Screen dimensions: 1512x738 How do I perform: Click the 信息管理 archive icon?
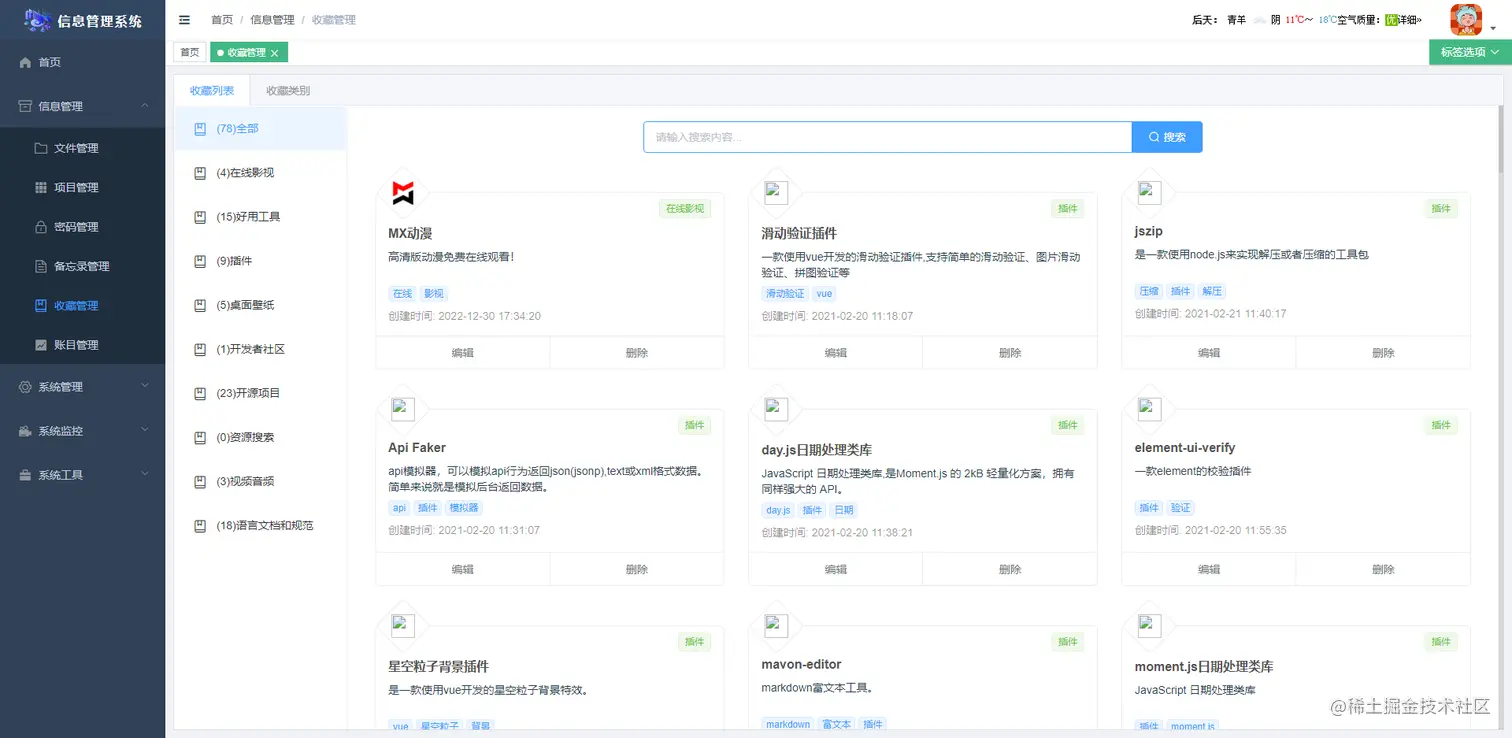26,106
